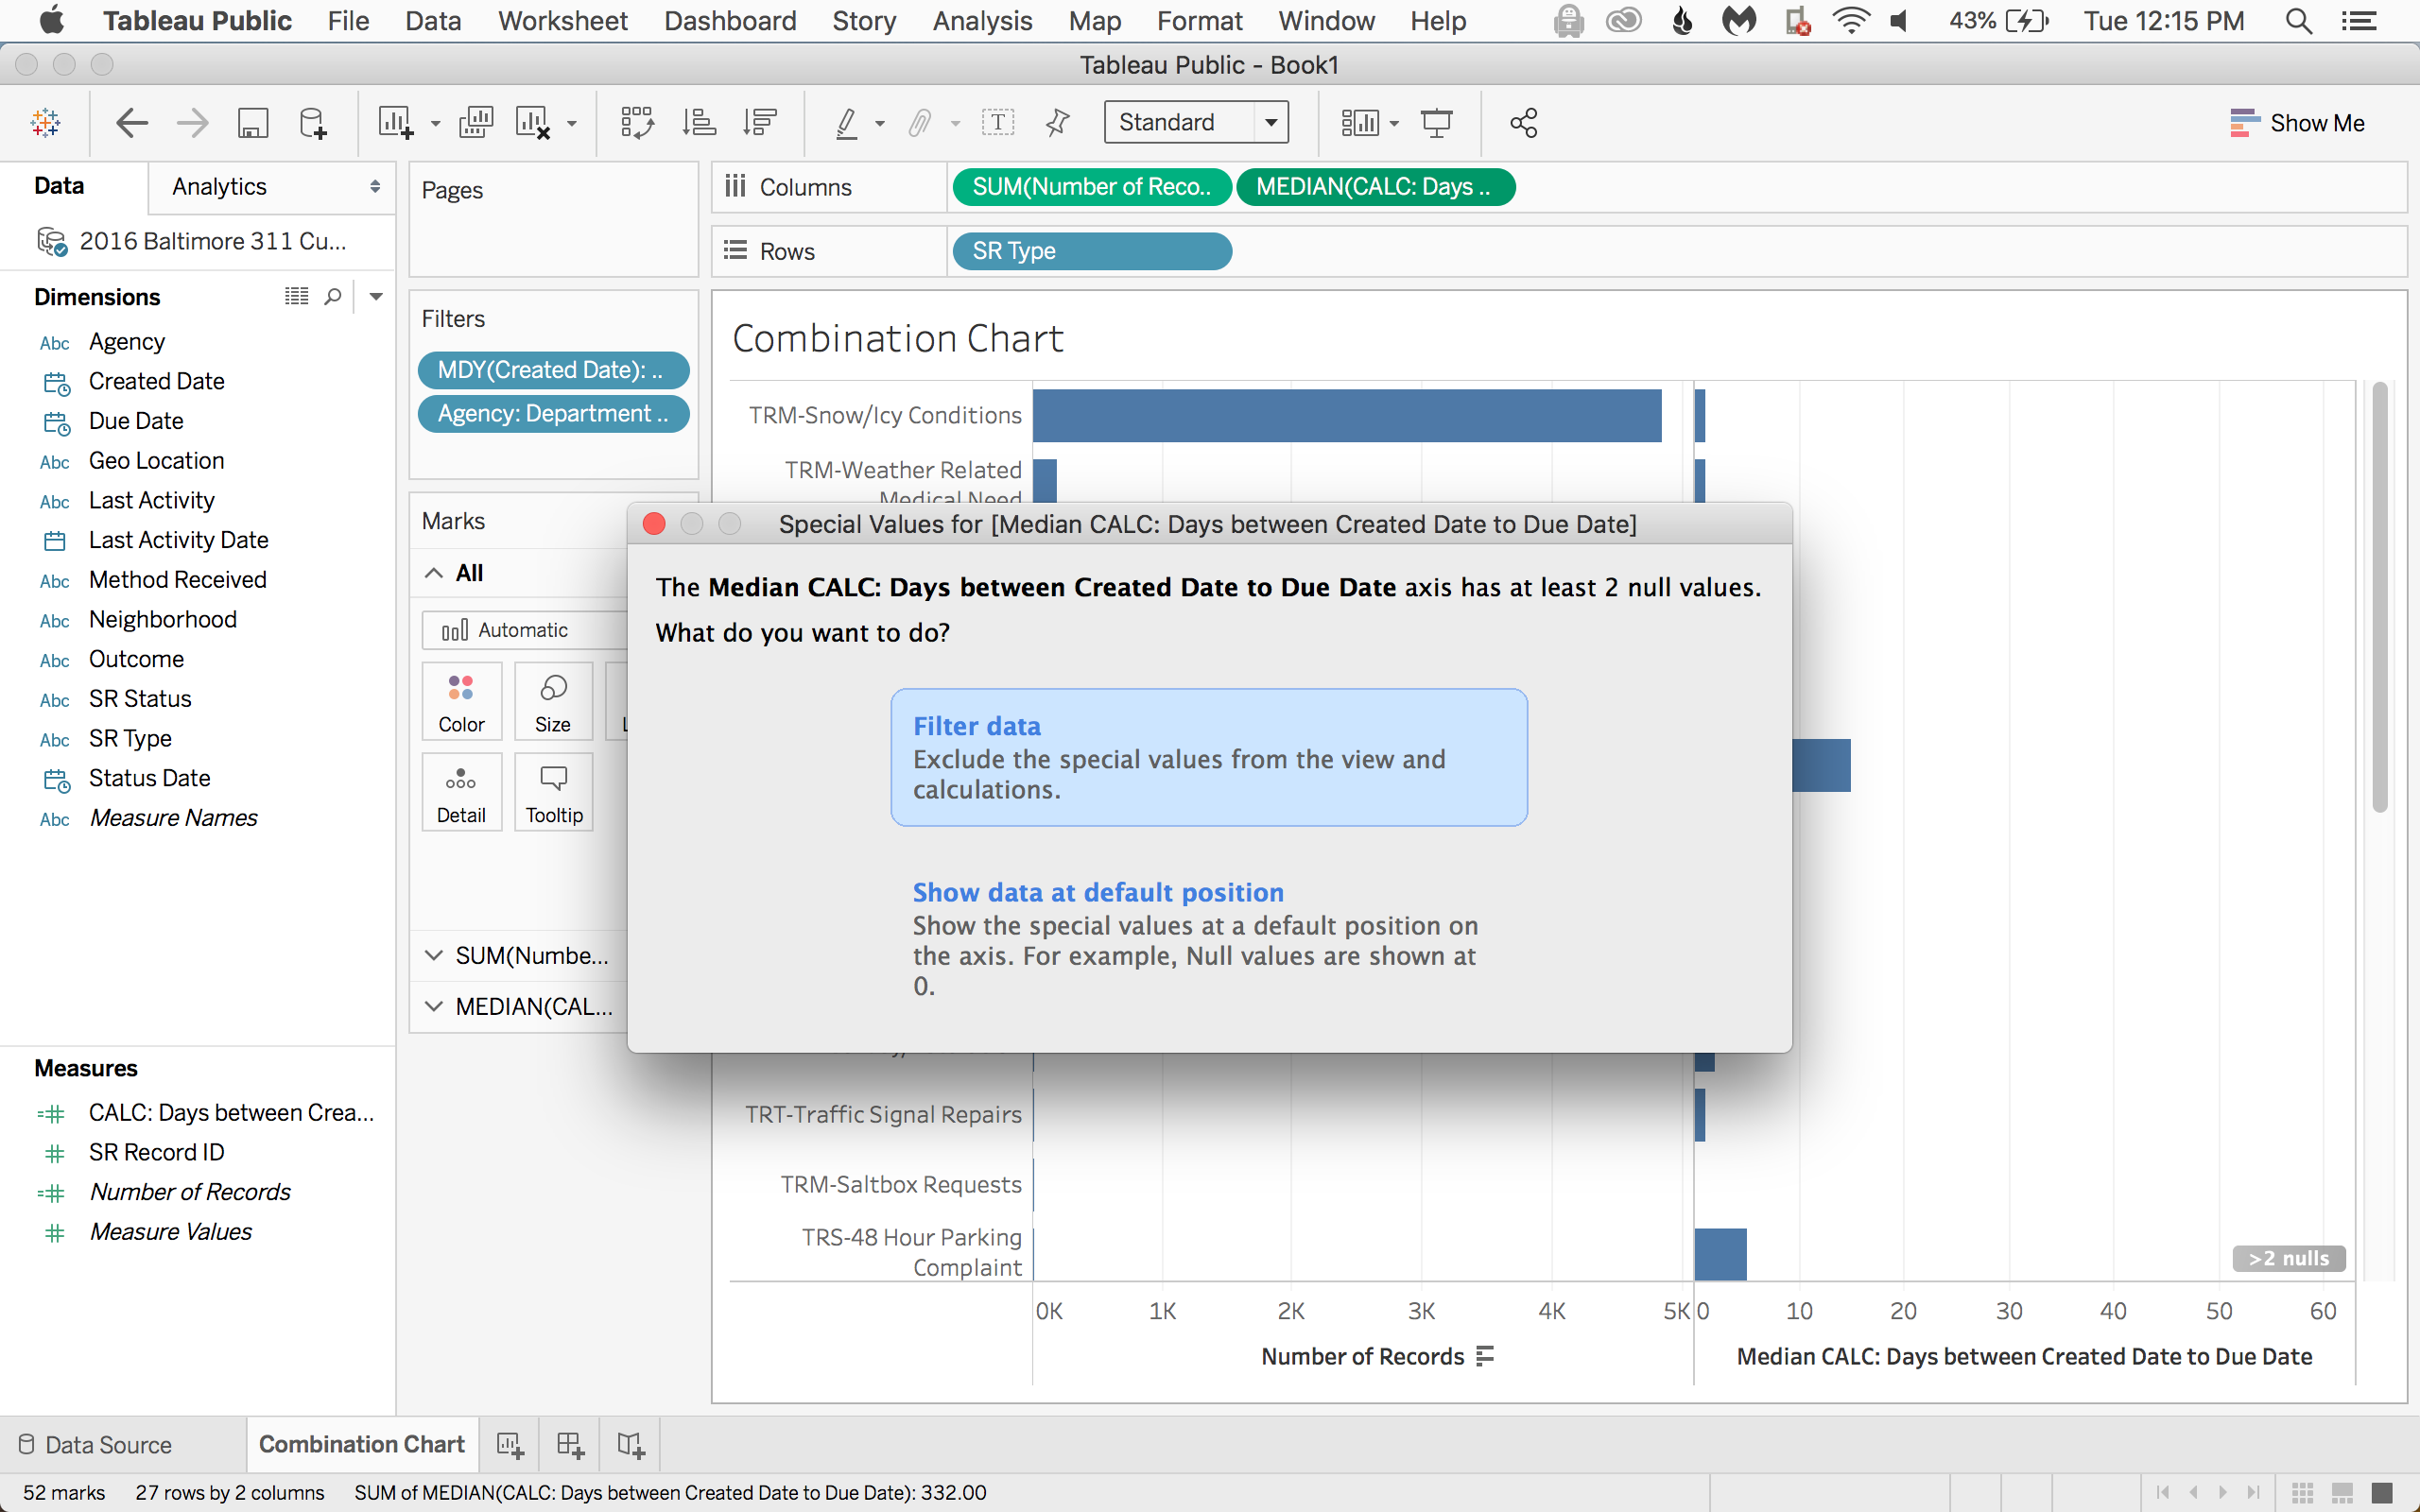2420x1512 pixels.
Task: Click the find field search icon in Dimensions
Action: click(x=333, y=296)
